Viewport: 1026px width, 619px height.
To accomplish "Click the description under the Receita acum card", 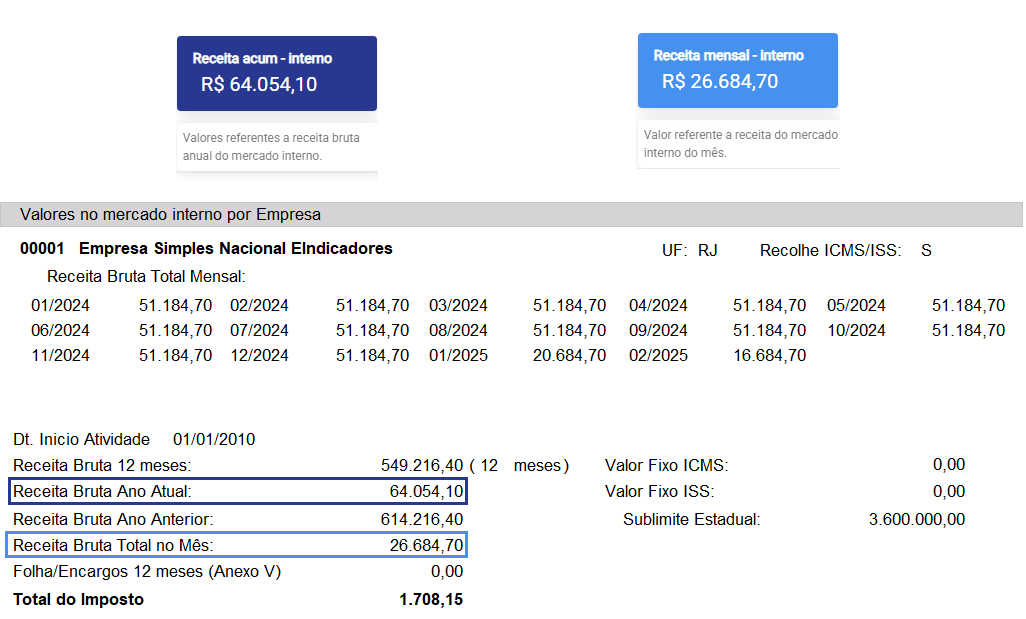I will (x=272, y=147).
